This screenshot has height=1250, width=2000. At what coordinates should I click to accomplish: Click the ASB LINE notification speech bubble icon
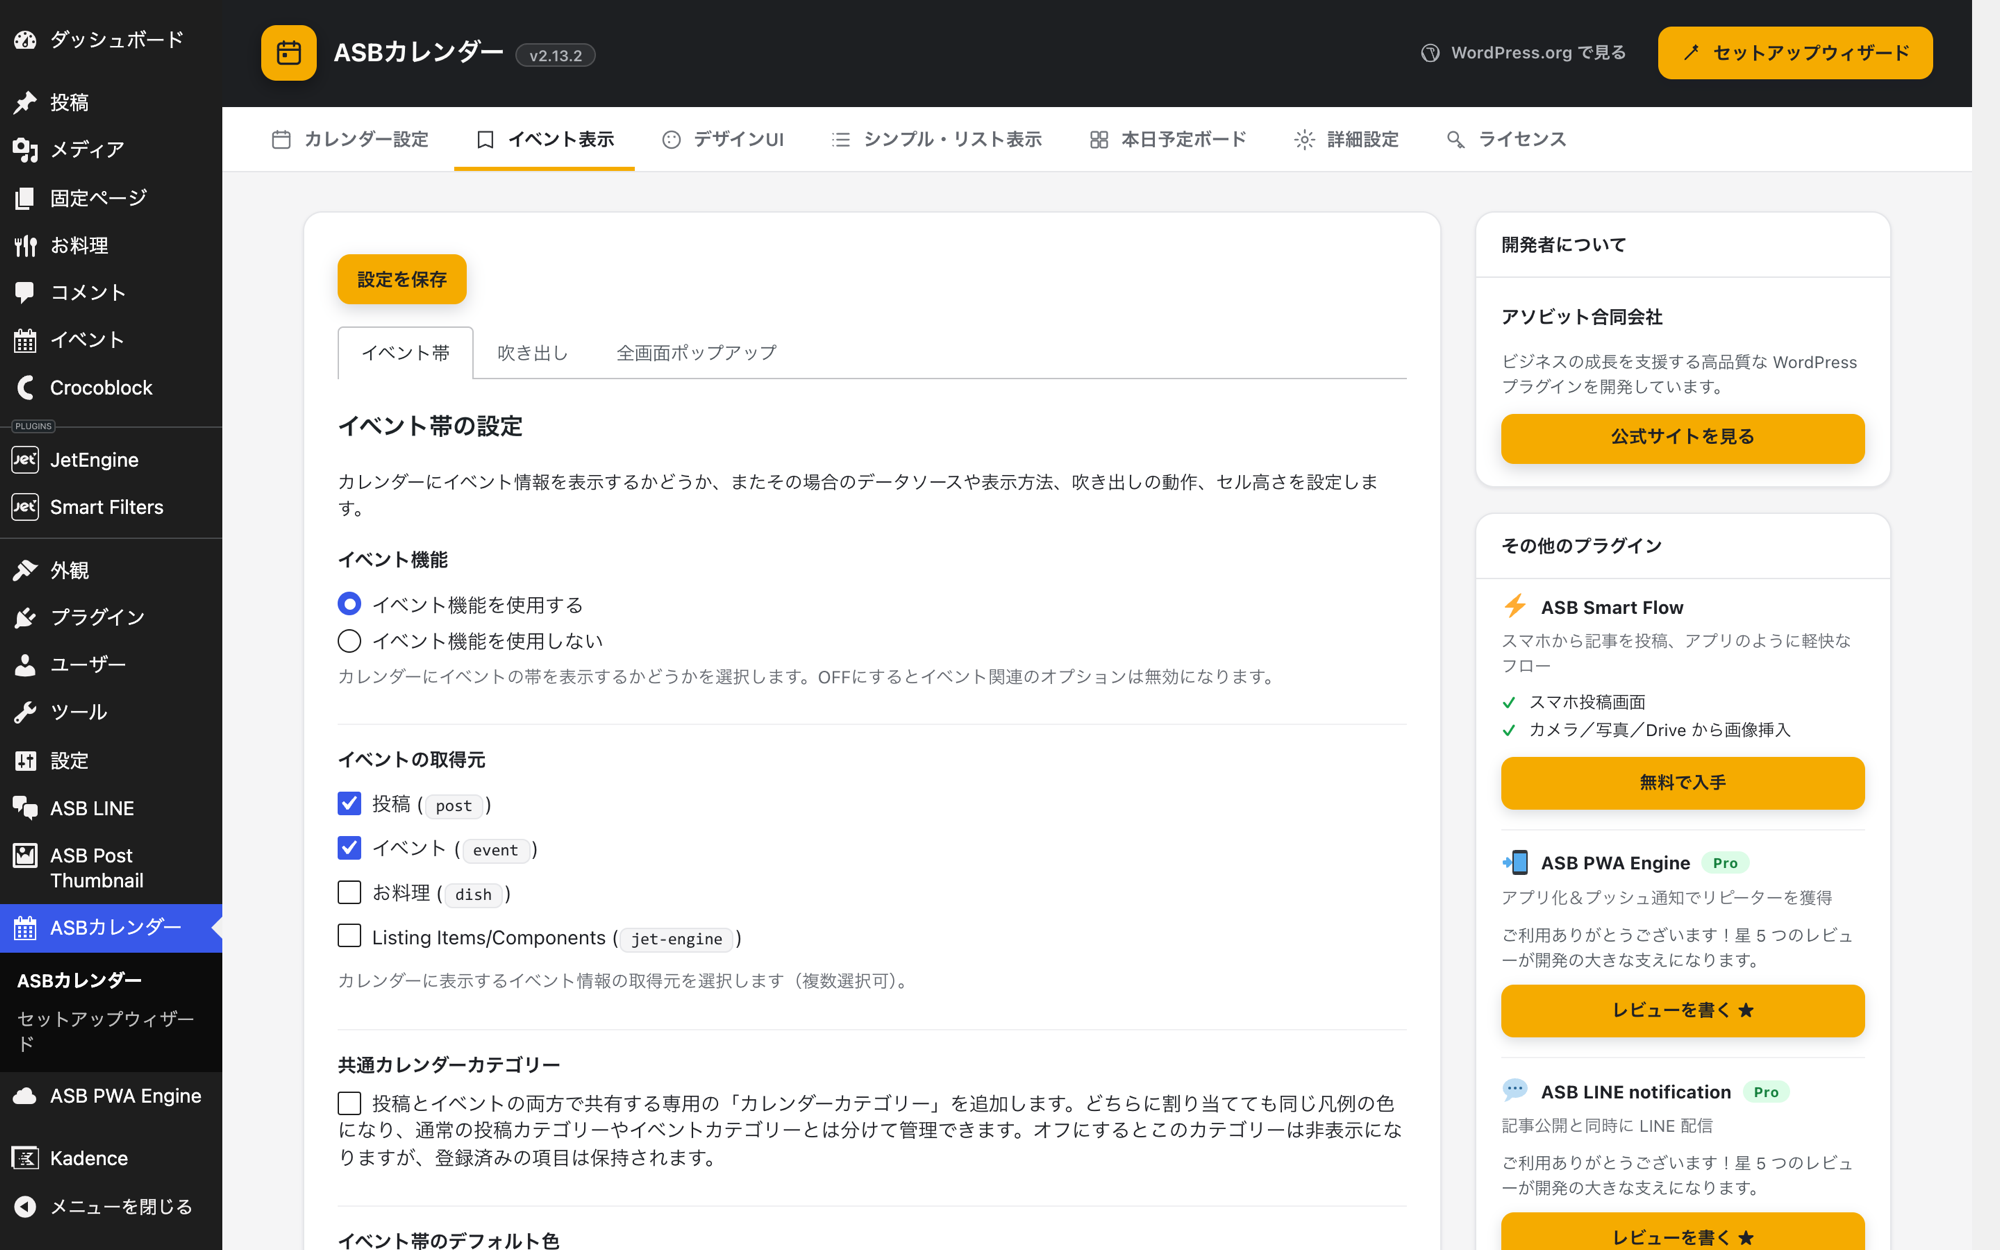[1515, 1090]
